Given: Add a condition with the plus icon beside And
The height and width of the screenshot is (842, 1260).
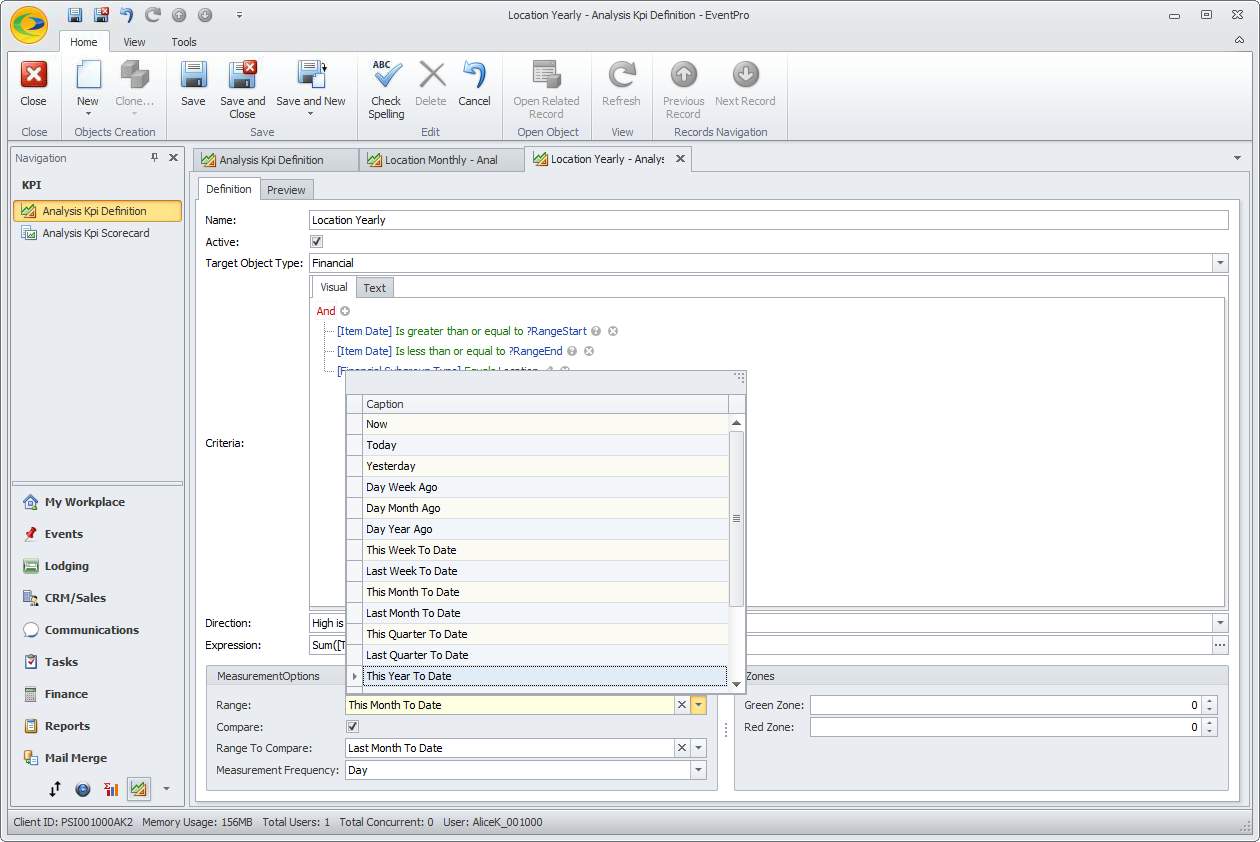Looking at the screenshot, I should (345, 311).
